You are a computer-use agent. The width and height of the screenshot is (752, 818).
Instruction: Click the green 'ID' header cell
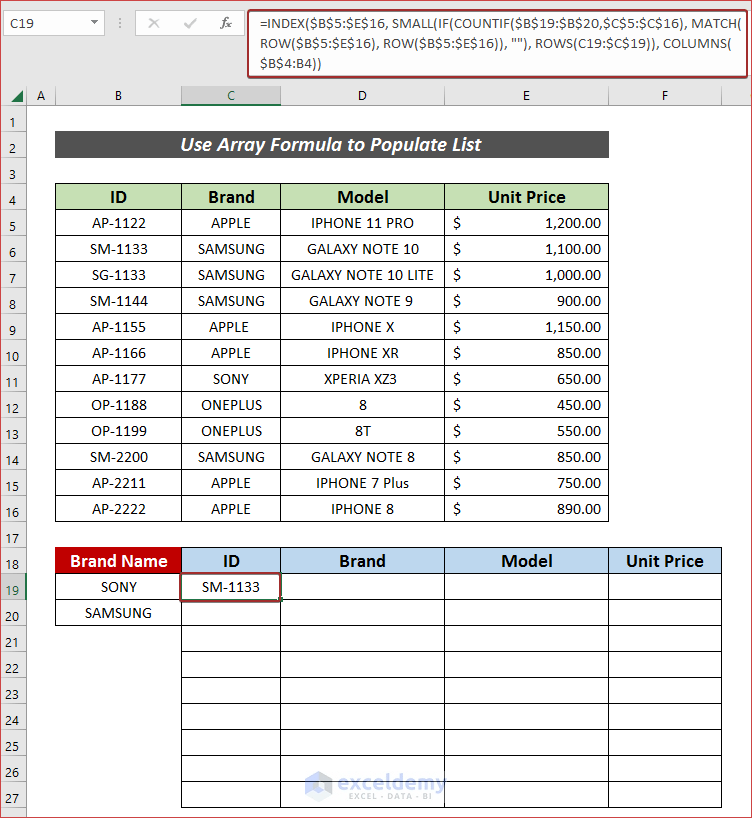click(118, 197)
